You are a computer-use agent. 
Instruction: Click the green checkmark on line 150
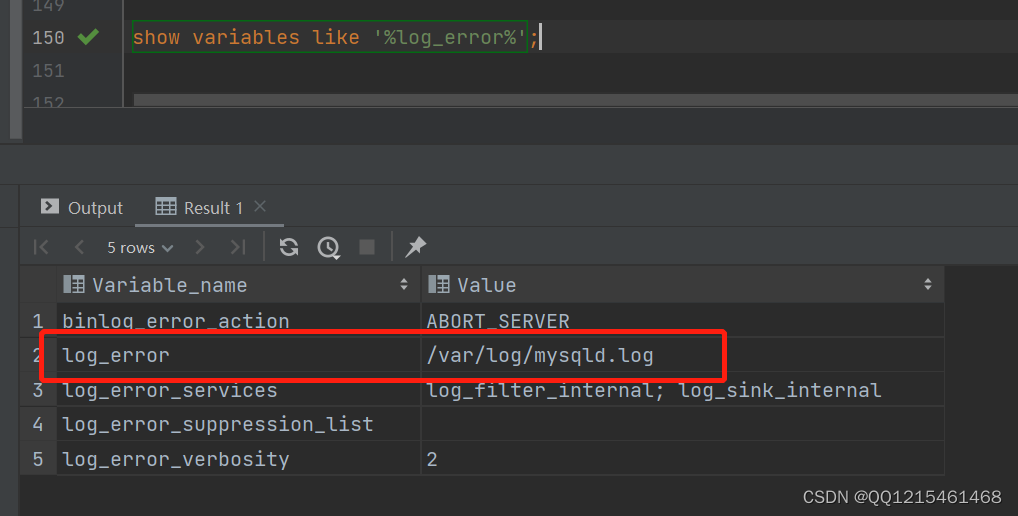pos(88,37)
